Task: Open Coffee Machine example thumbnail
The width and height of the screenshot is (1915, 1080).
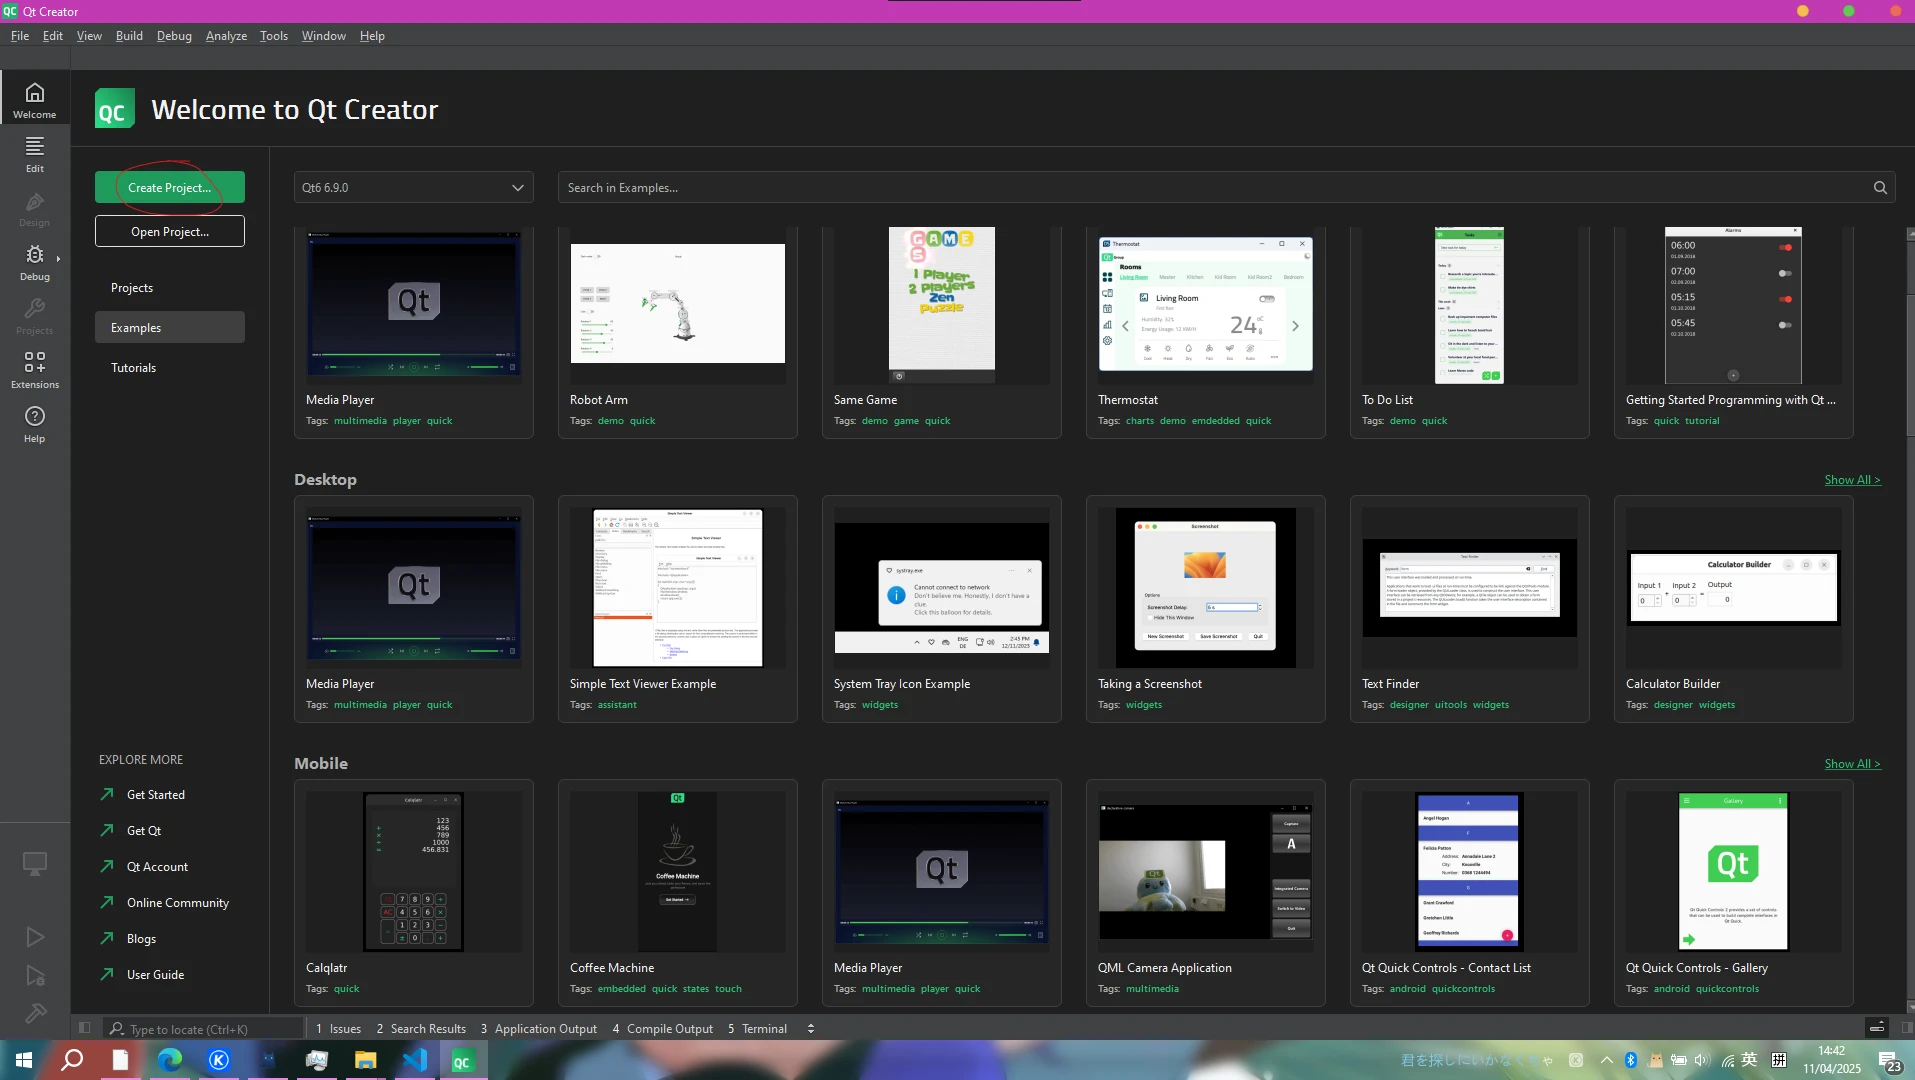Action: click(x=677, y=871)
